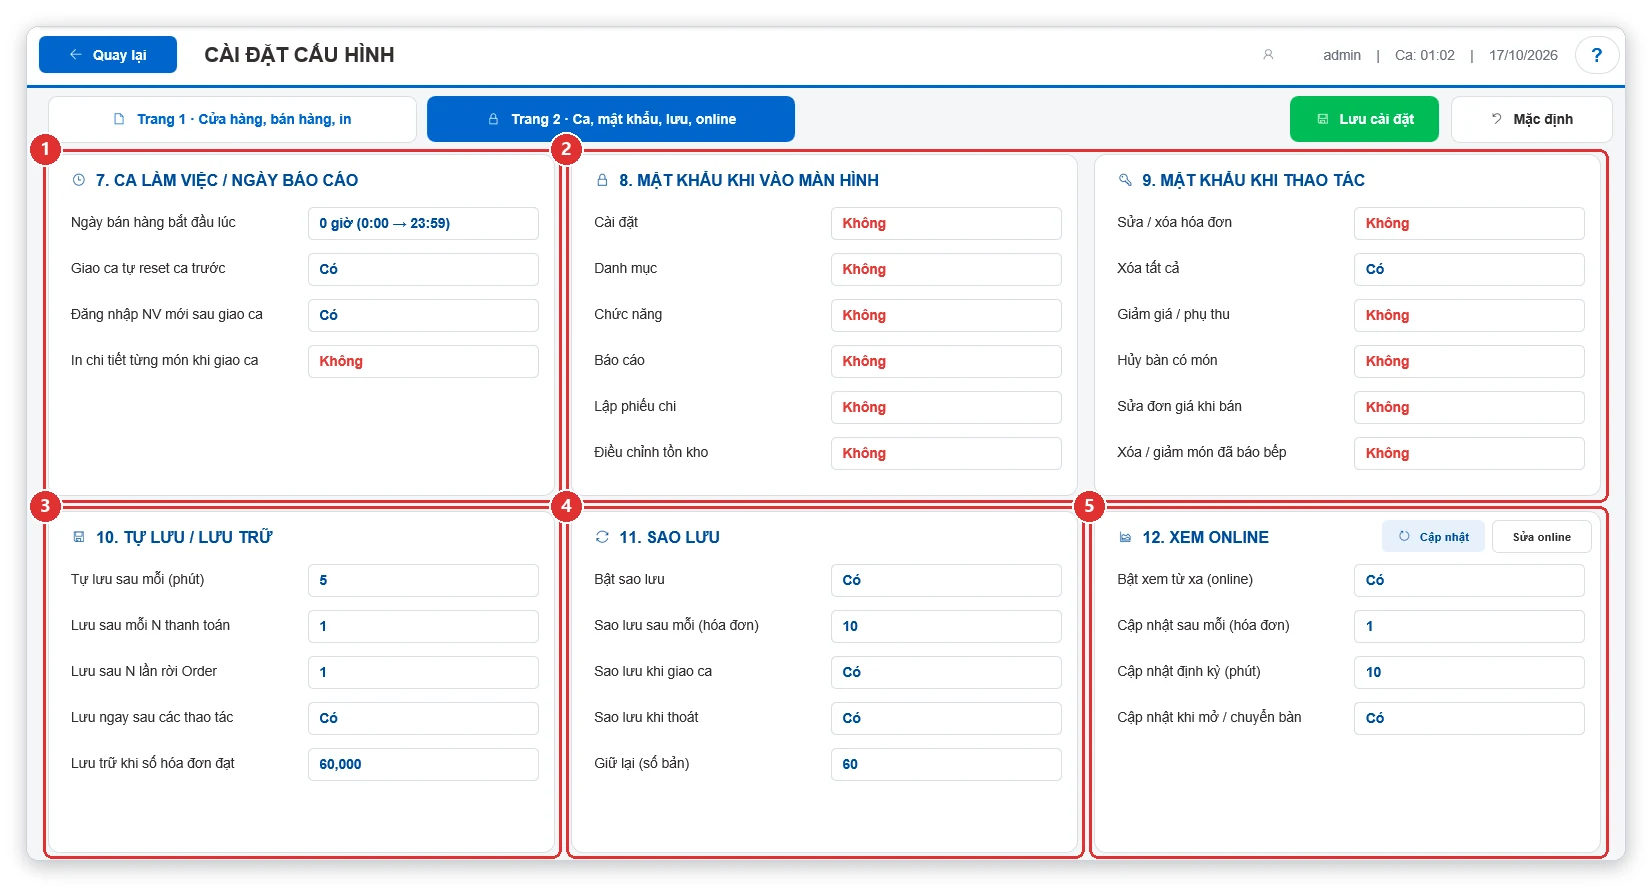This screenshot has width=1652, height=887.
Task: Toggle In chi tiết từng món khi giao ca
Action: tap(423, 361)
